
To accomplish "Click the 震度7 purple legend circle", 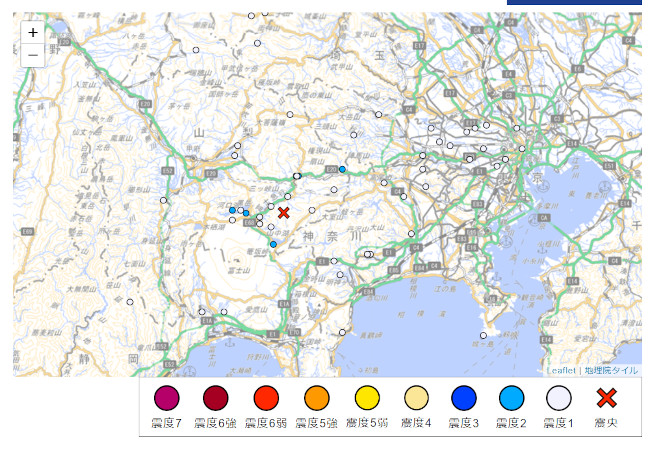I will [166, 398].
